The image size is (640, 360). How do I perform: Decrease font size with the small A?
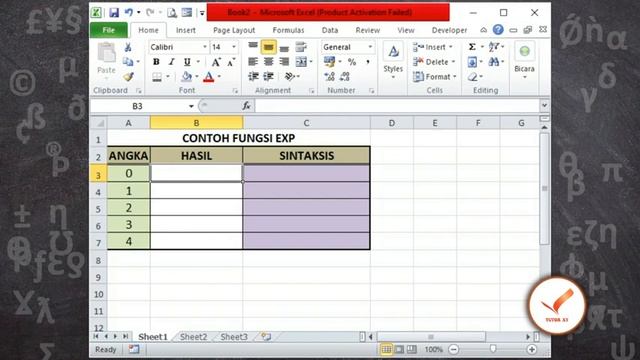pos(231,62)
